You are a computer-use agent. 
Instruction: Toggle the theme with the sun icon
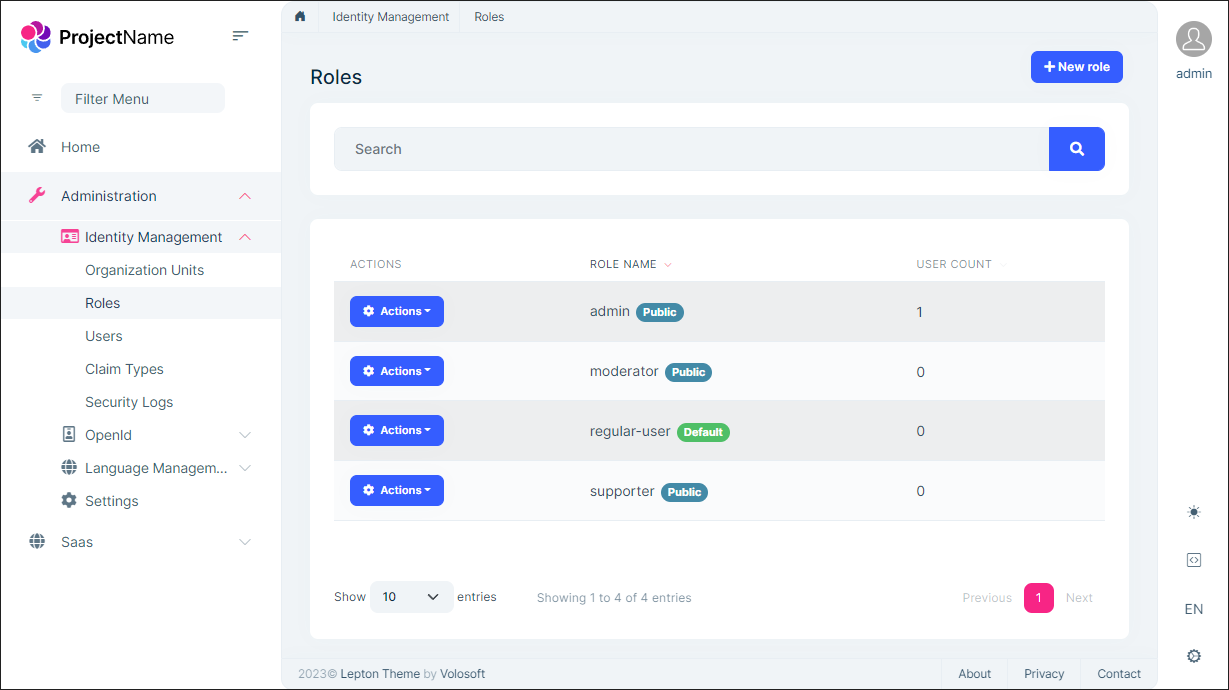(1194, 511)
